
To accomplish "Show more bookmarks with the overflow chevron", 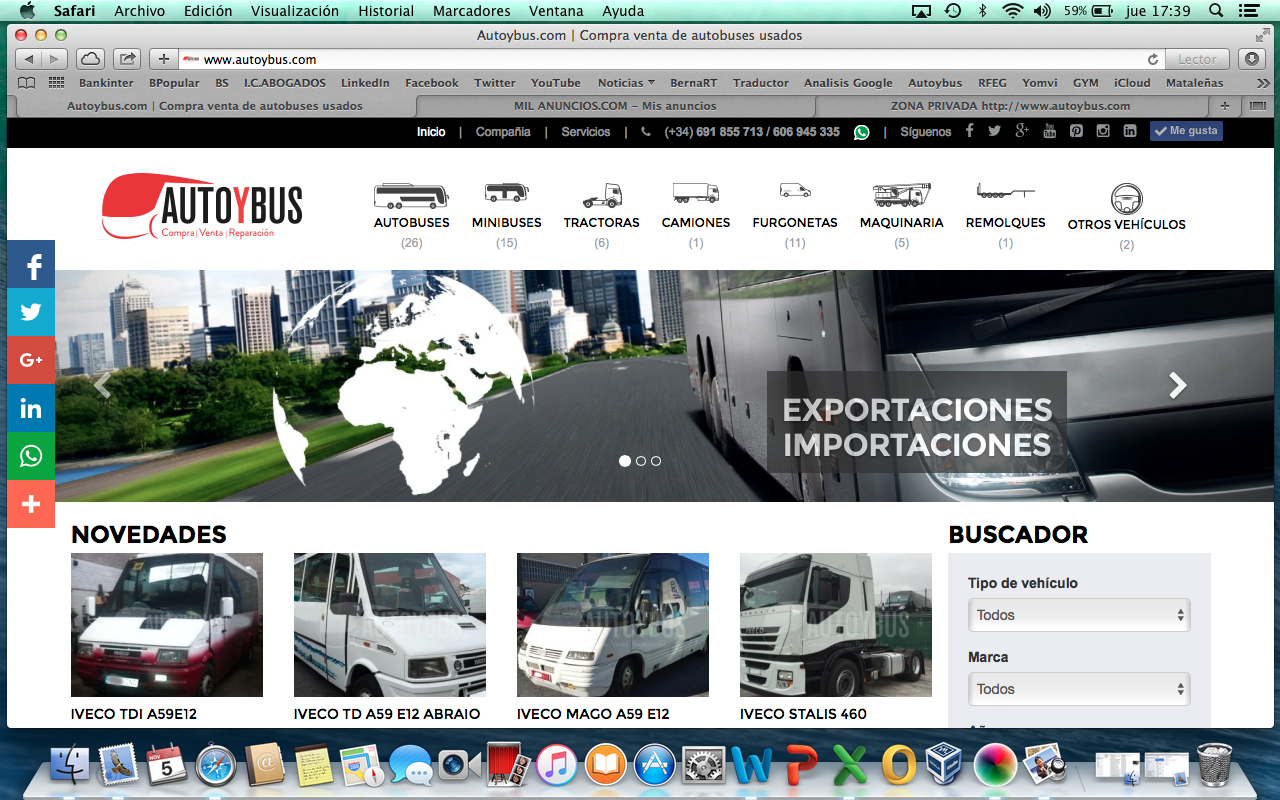I will [1263, 83].
